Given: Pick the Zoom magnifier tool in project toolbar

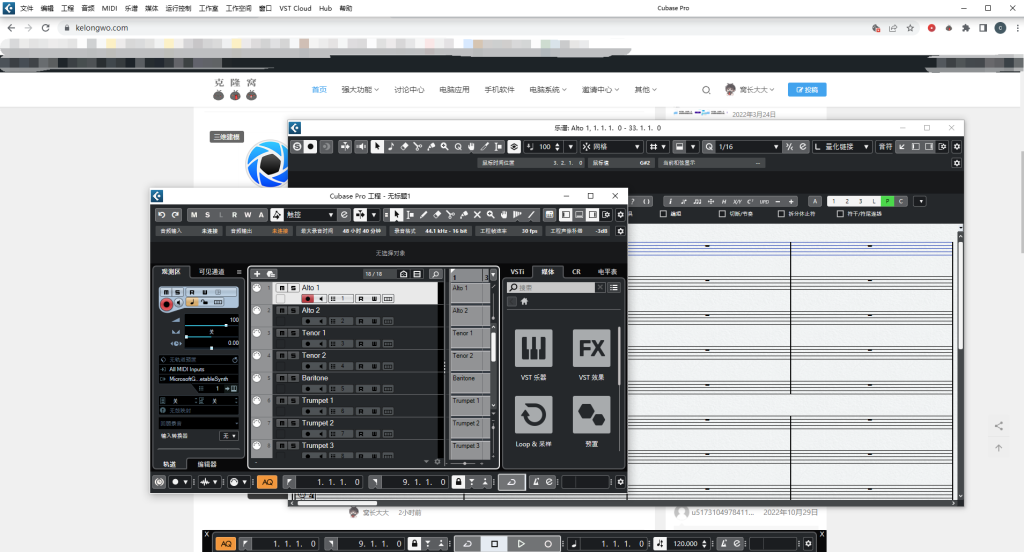Looking at the screenshot, I should click(x=490, y=214).
